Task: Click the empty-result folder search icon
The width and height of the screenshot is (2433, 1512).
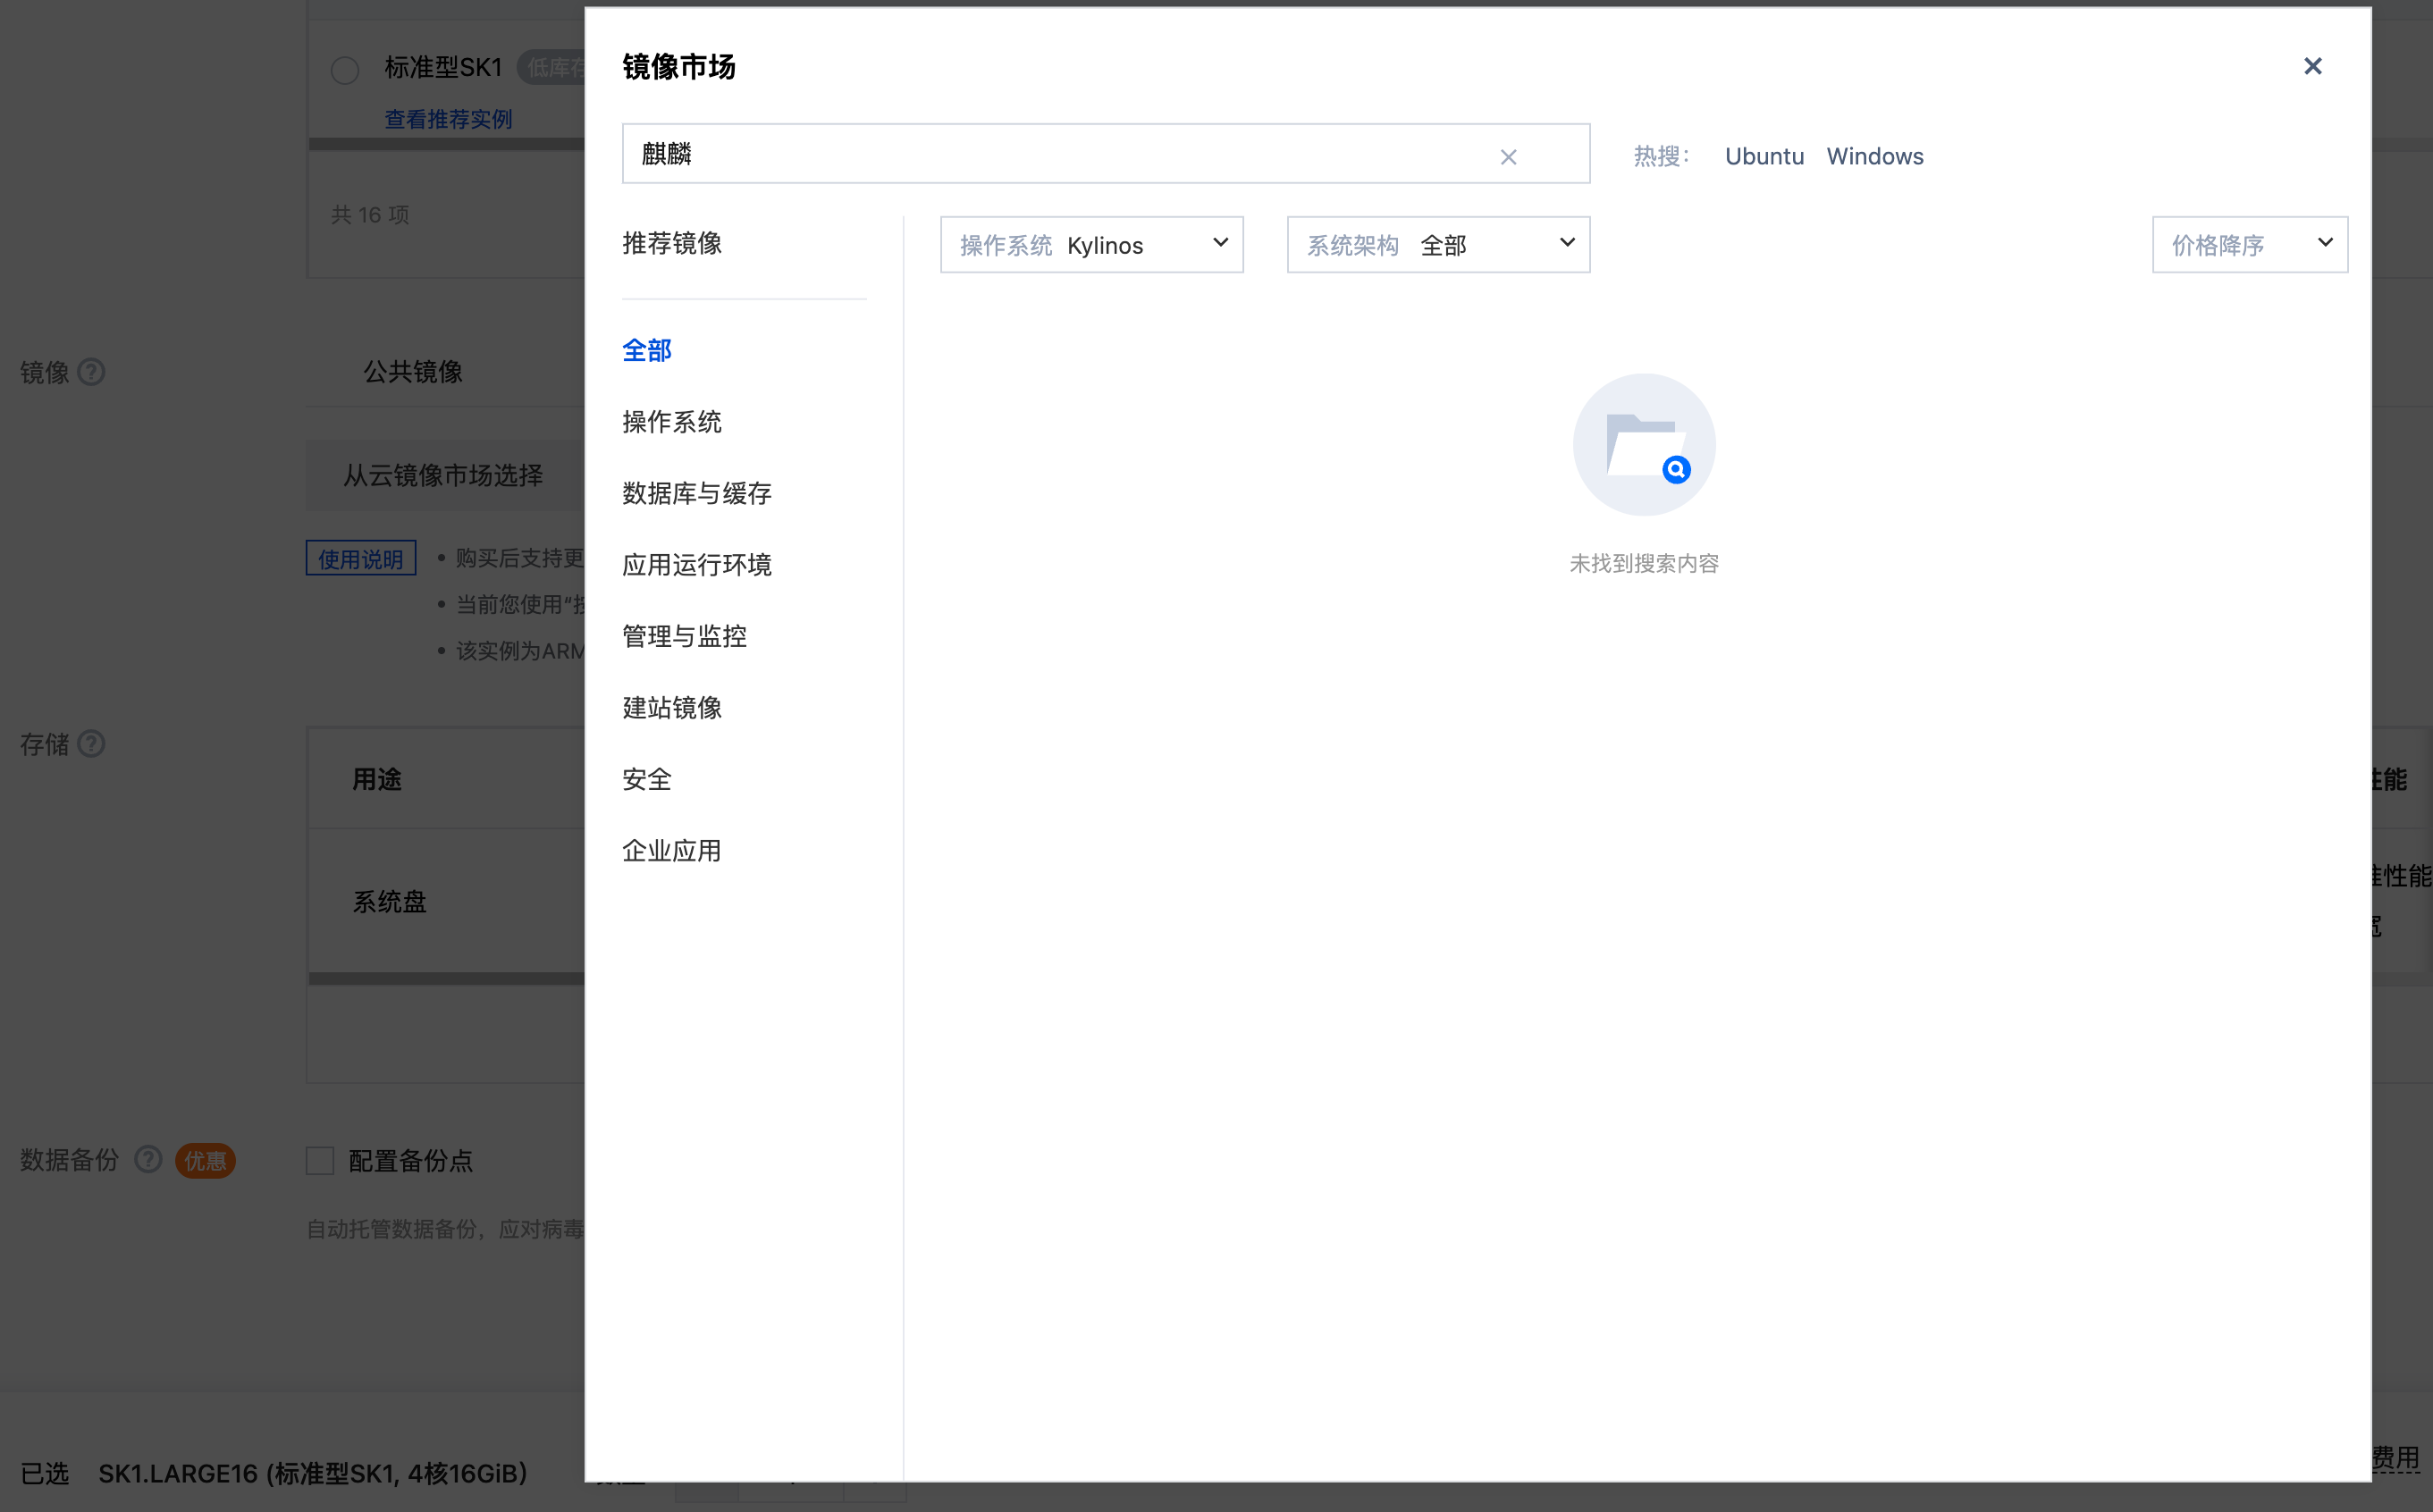Action: point(1644,445)
